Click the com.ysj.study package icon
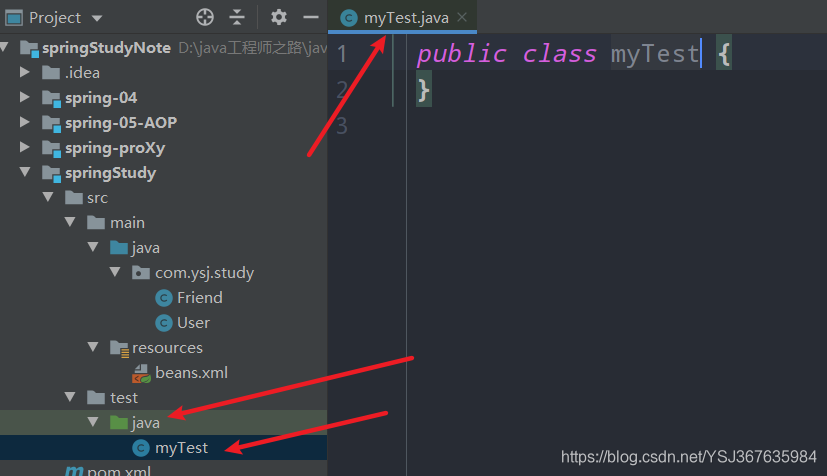The width and height of the screenshot is (827, 476). pyautogui.click(x=141, y=273)
